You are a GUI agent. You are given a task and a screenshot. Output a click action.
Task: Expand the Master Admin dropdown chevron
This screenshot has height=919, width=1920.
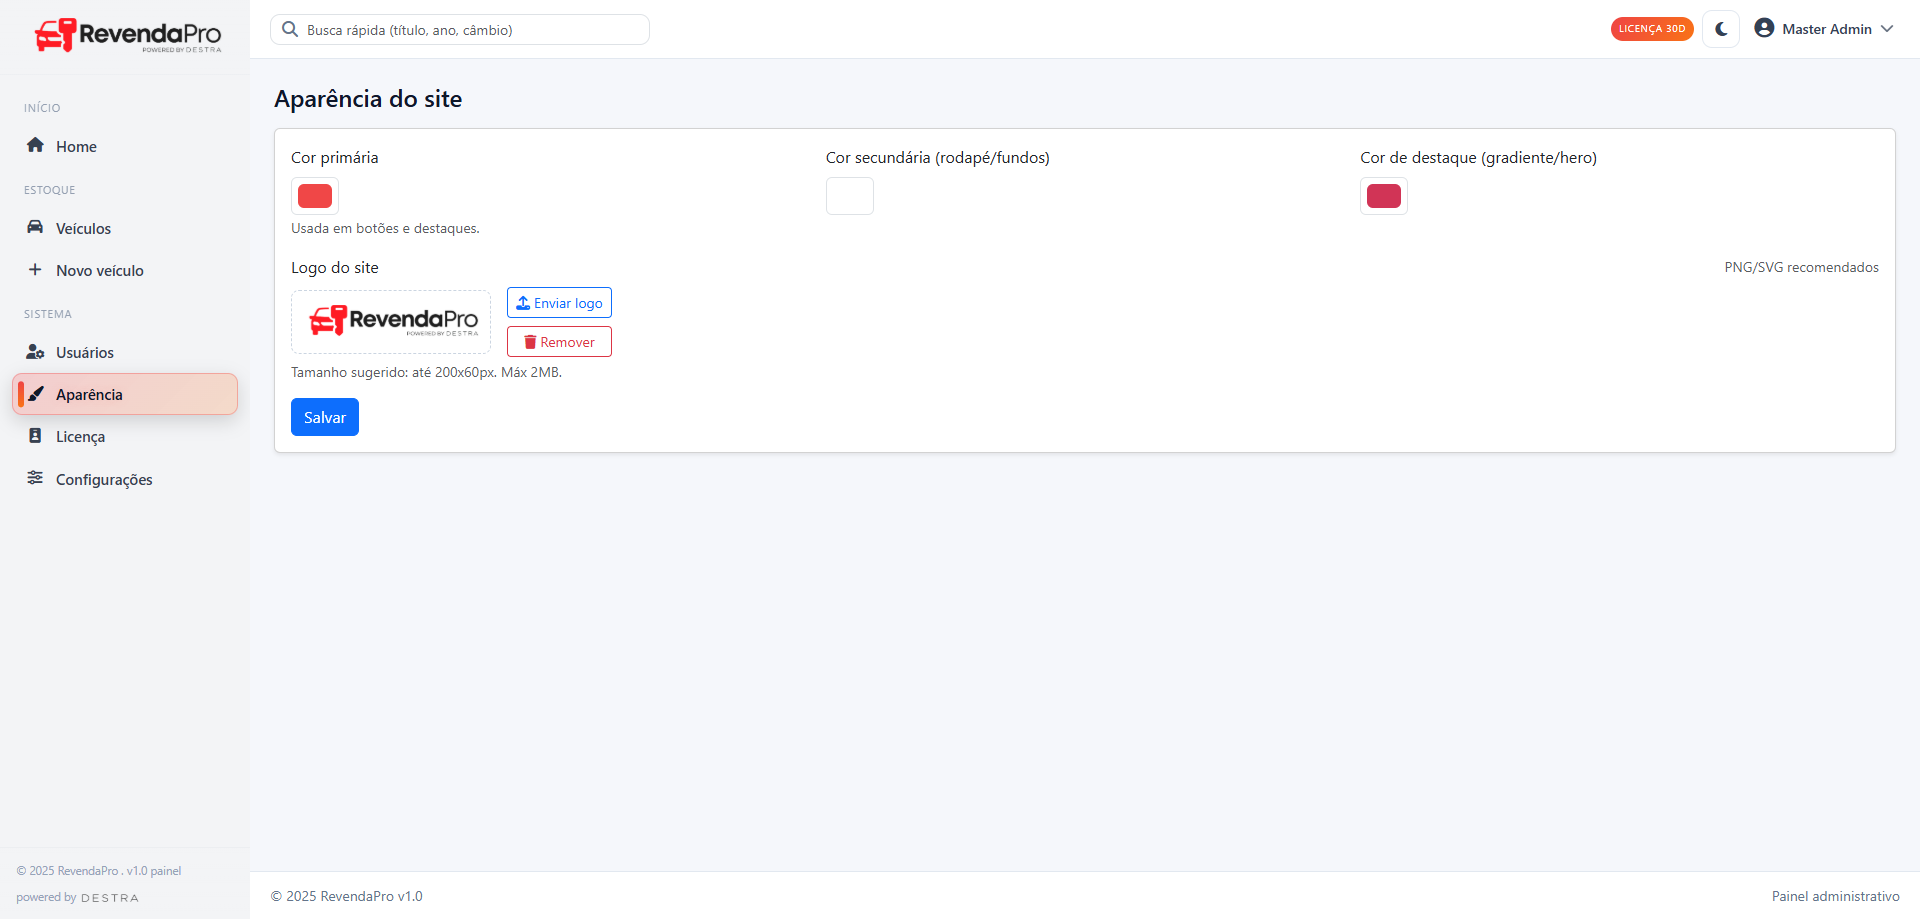[1887, 29]
